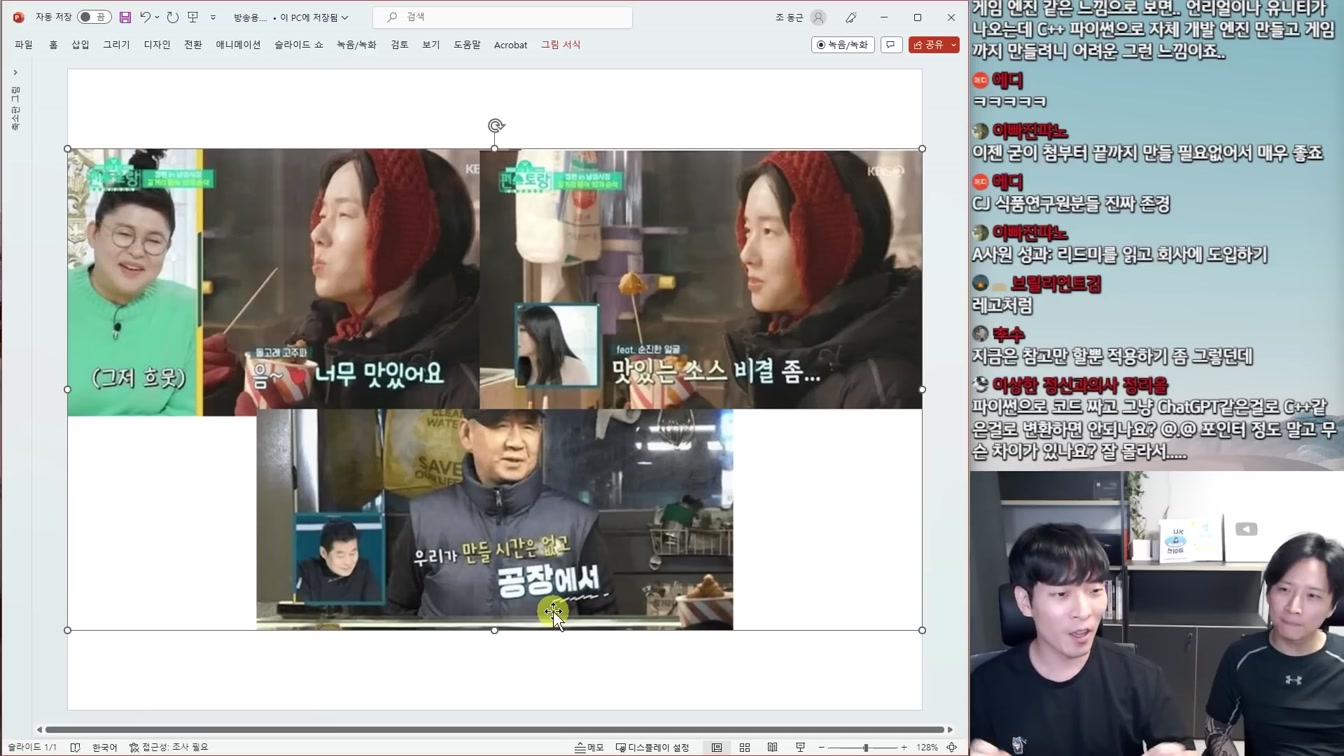Click chat user name 브릴리언트킴
The height and width of the screenshot is (756, 1344).
[x=1056, y=284]
